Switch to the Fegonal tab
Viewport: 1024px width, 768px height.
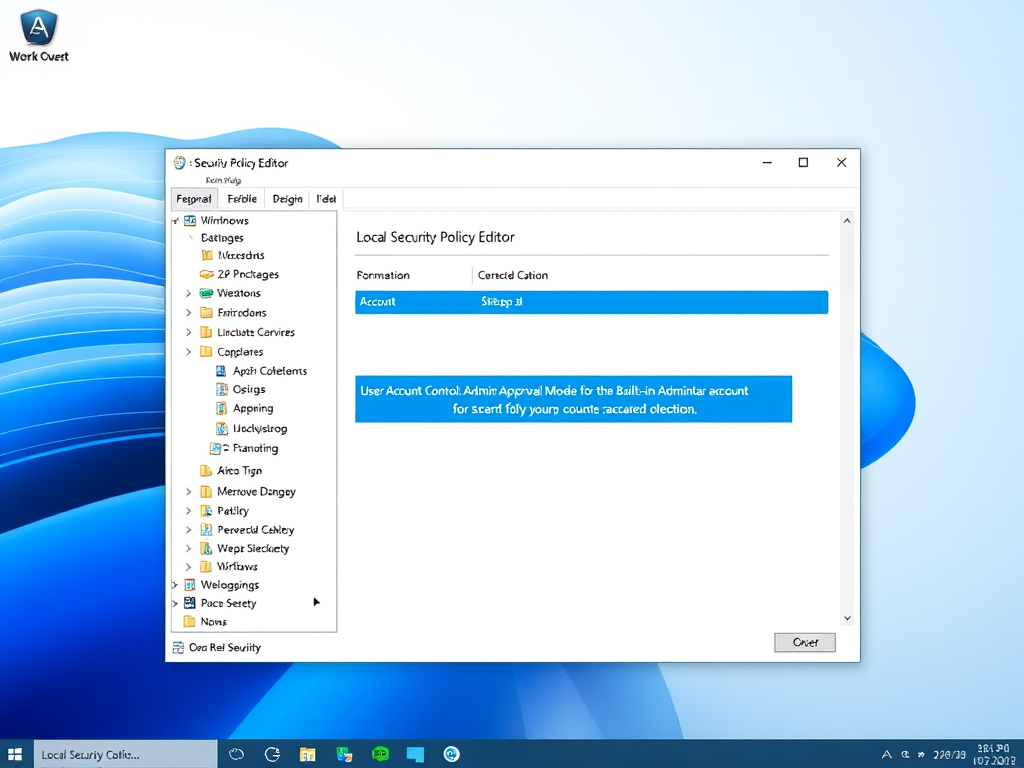tap(194, 199)
